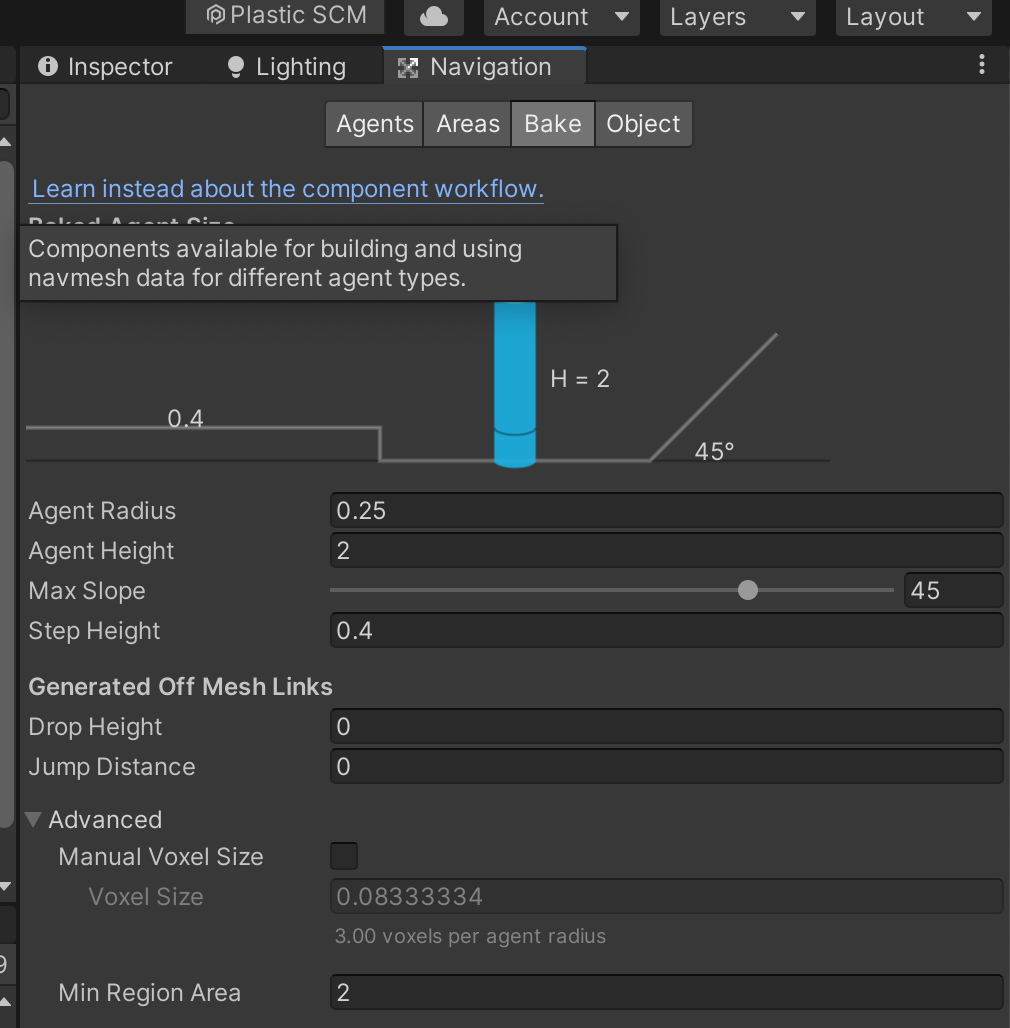The width and height of the screenshot is (1010, 1028).
Task: Click the Areas button
Action: tap(466, 123)
